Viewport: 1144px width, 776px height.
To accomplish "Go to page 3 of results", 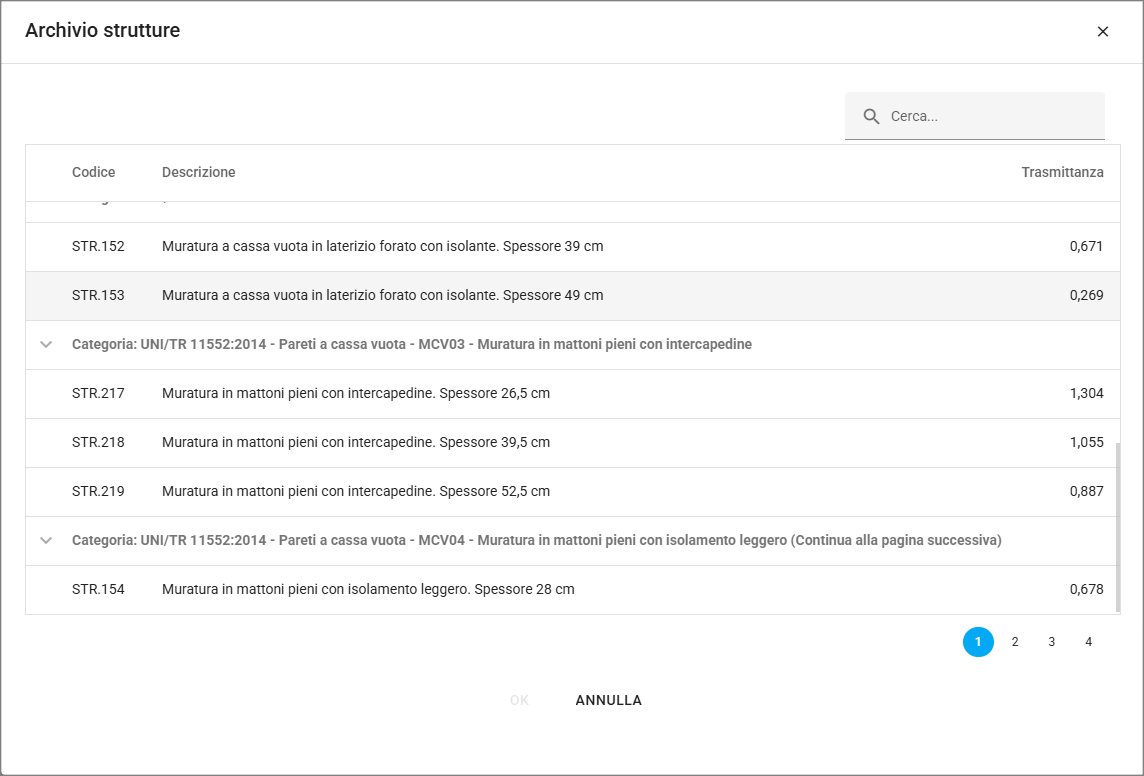I will click(1052, 642).
